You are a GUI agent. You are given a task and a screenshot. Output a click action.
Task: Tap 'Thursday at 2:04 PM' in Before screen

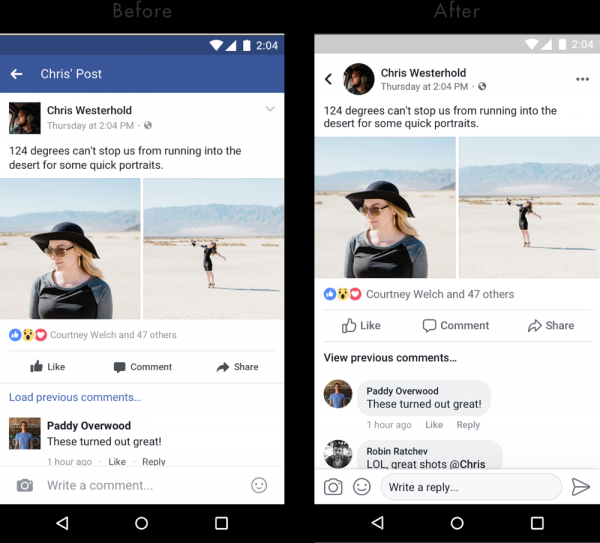point(90,126)
